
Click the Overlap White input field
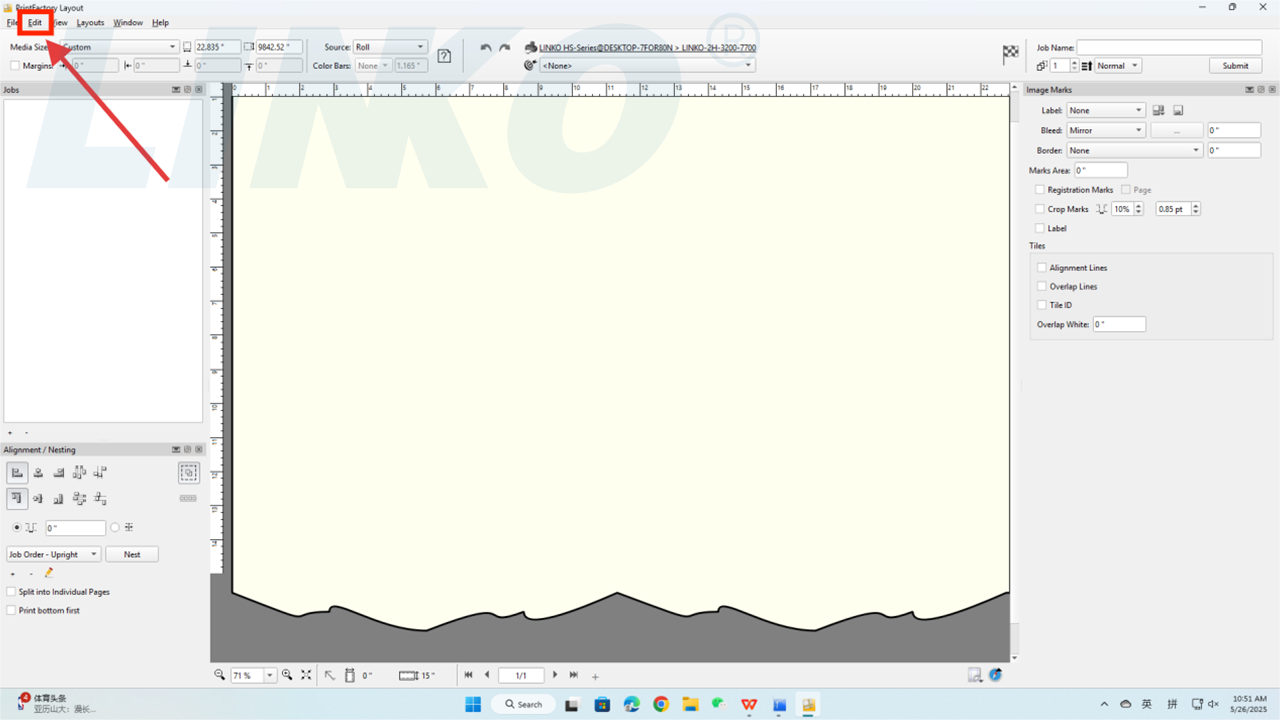point(1119,324)
